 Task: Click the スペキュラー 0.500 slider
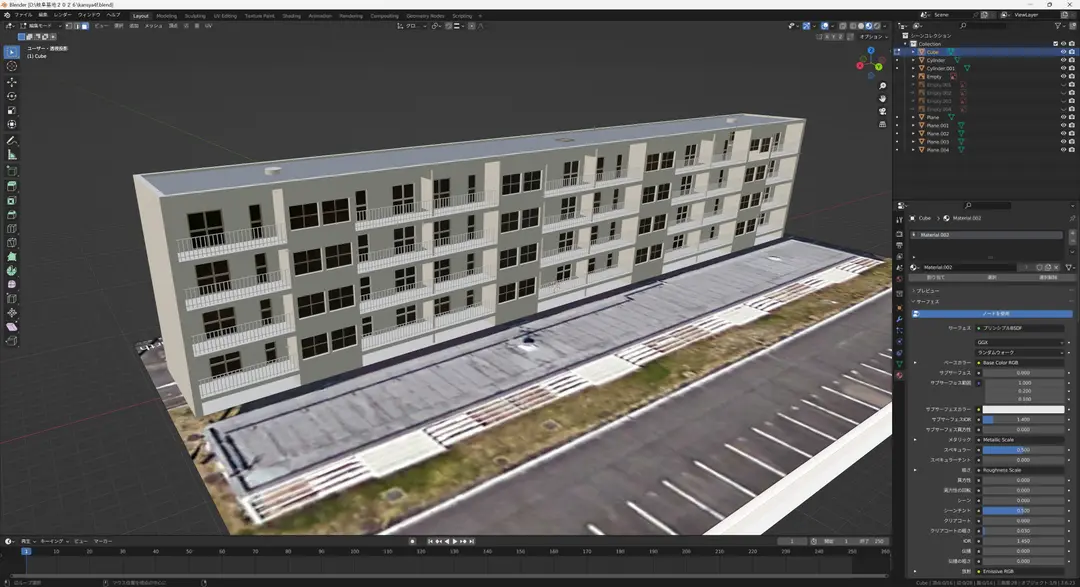coord(1024,450)
